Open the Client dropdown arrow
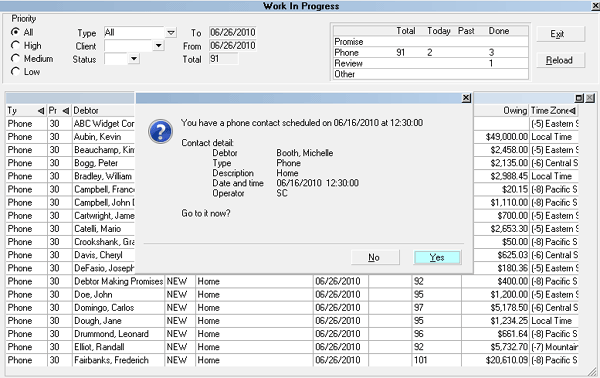This screenshot has width=600, height=378. [x=159, y=46]
